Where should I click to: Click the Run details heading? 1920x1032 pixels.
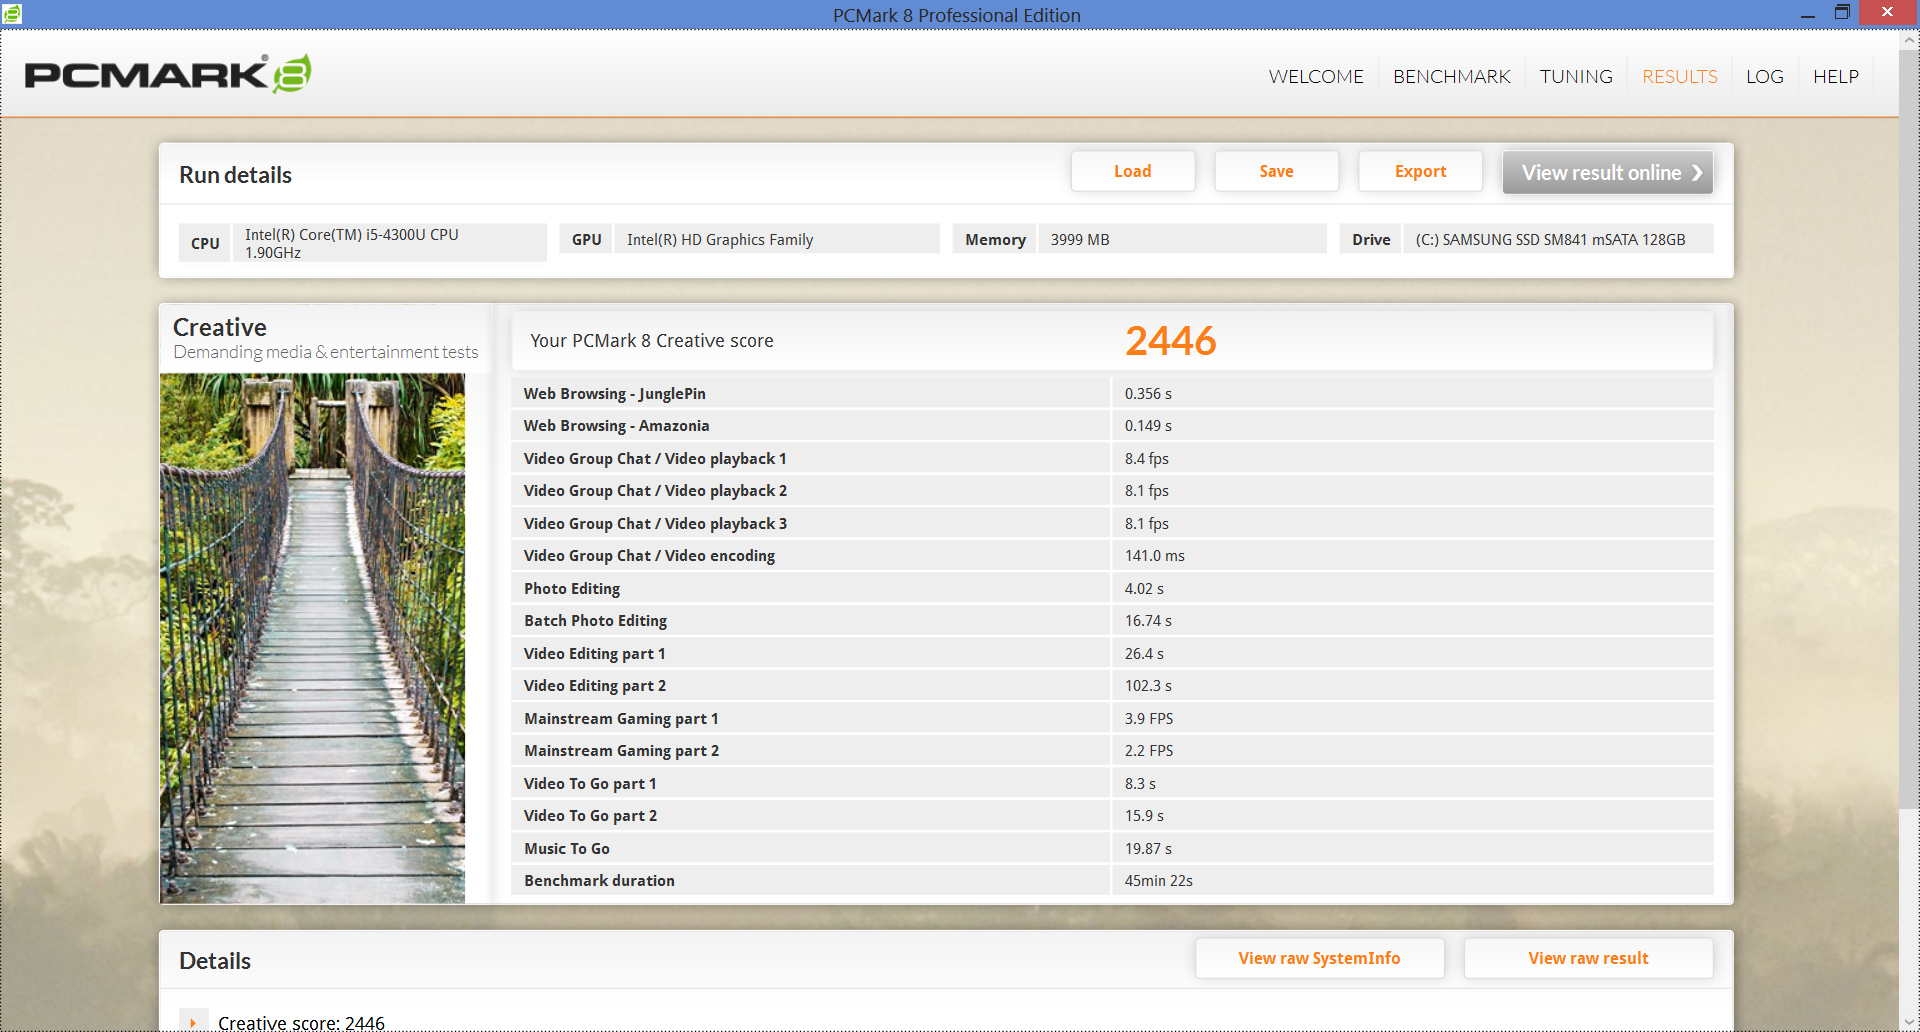[x=235, y=175]
